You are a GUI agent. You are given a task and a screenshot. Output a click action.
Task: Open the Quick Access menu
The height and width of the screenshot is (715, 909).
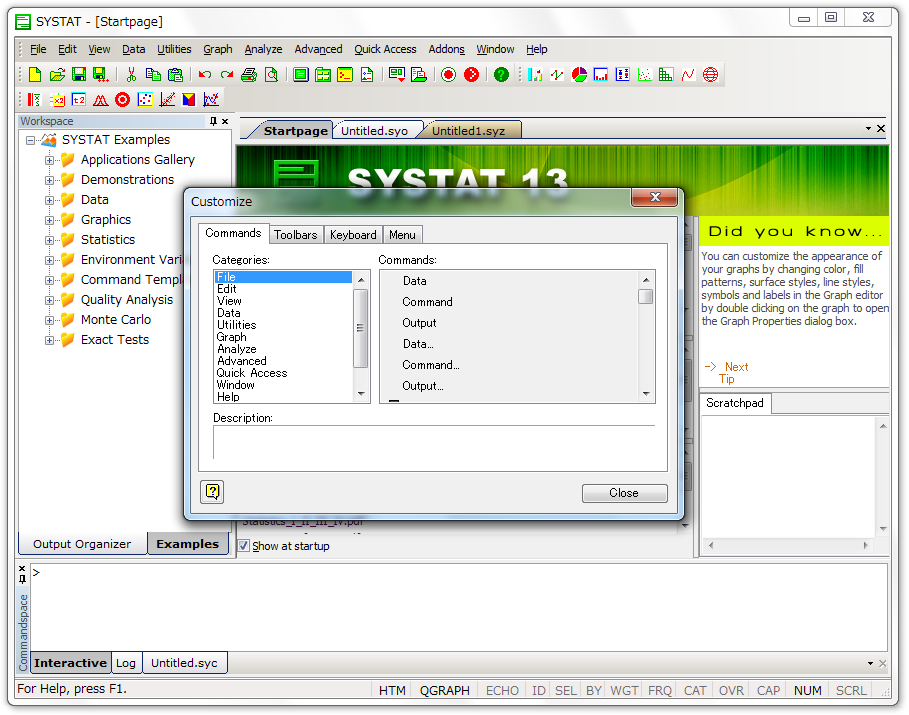click(385, 49)
